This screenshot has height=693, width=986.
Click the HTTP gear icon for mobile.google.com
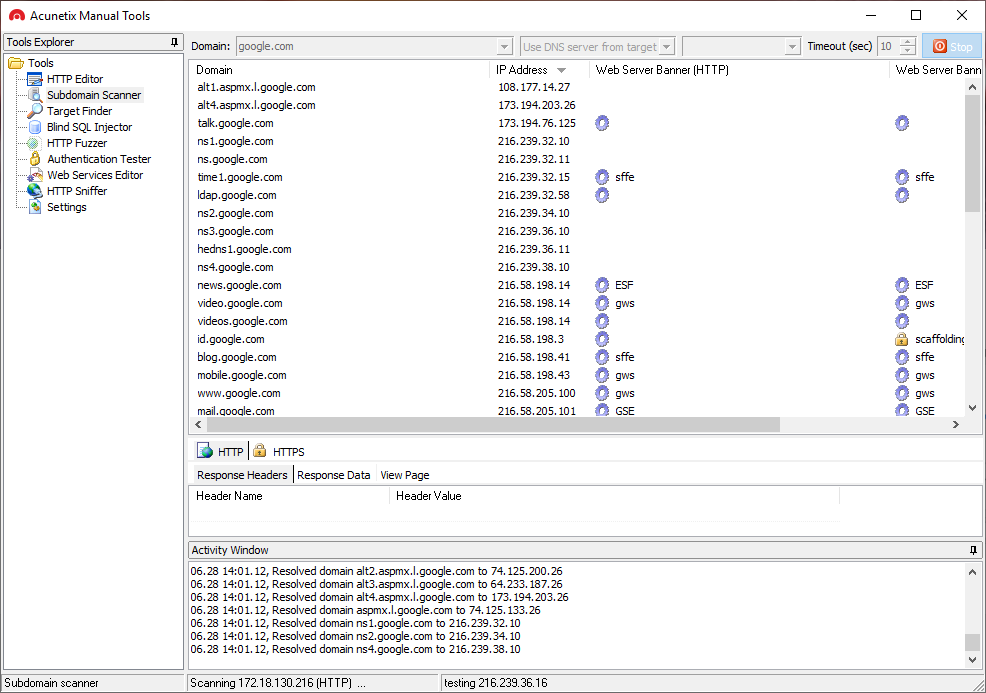click(602, 375)
